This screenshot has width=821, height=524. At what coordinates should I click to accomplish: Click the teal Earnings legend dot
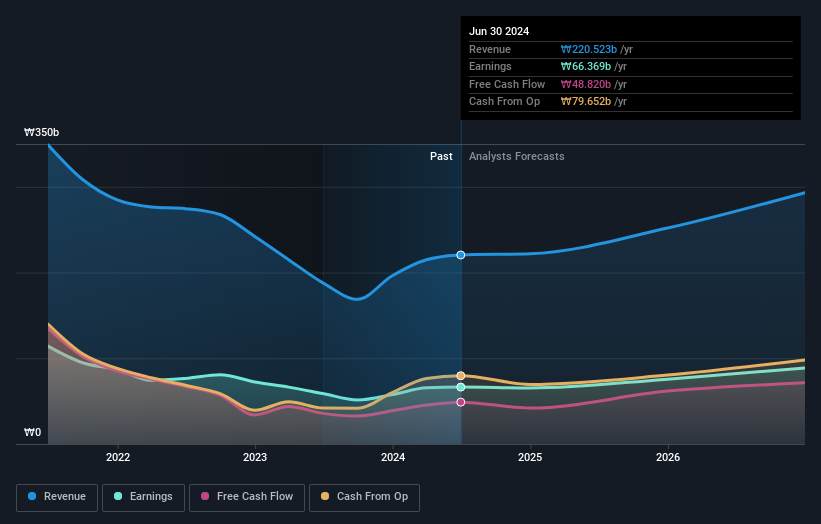coord(118,496)
